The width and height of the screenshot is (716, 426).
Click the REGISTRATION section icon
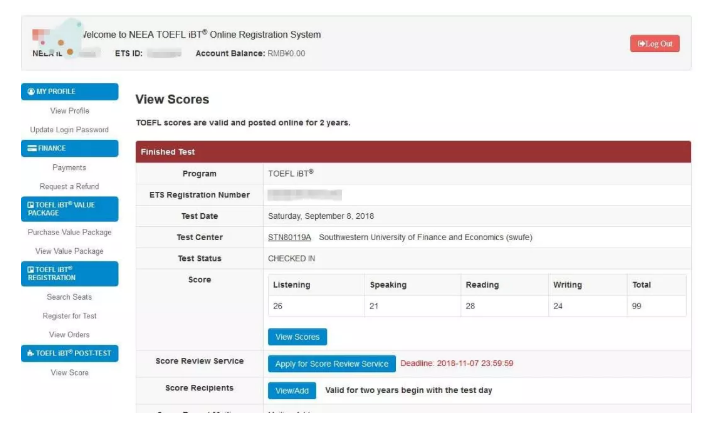coord(31,269)
